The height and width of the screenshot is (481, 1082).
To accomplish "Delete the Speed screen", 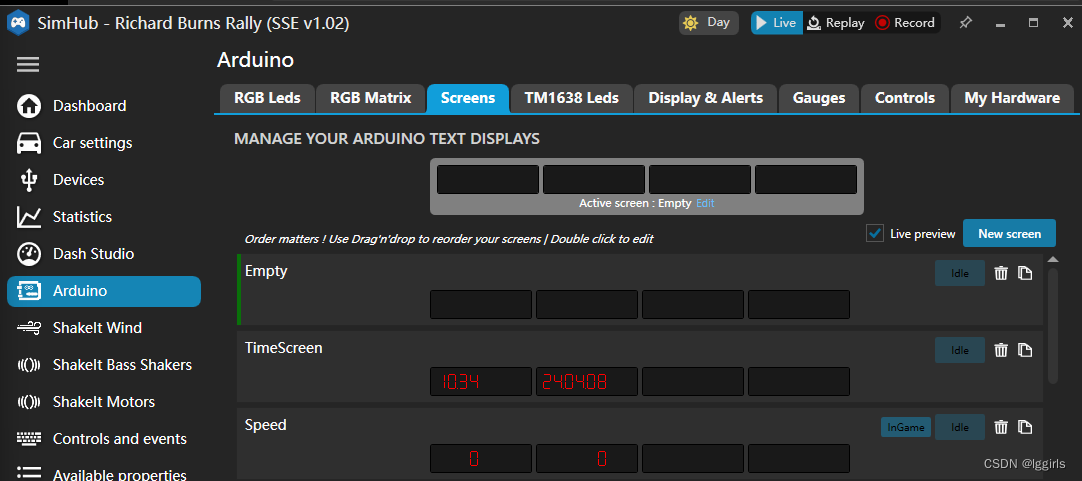I will (1001, 427).
